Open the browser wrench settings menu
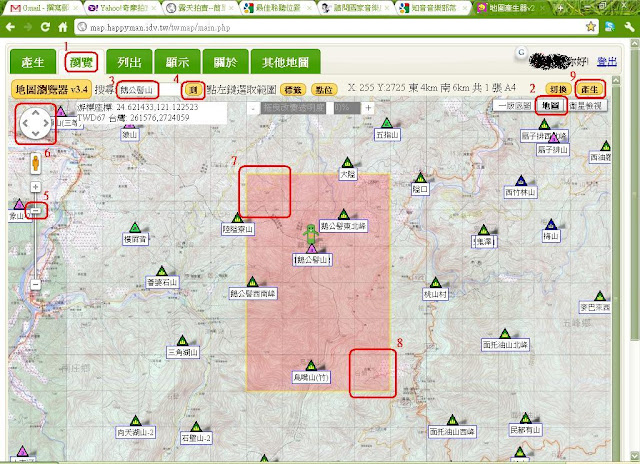This screenshot has height=464, width=640. click(x=629, y=27)
